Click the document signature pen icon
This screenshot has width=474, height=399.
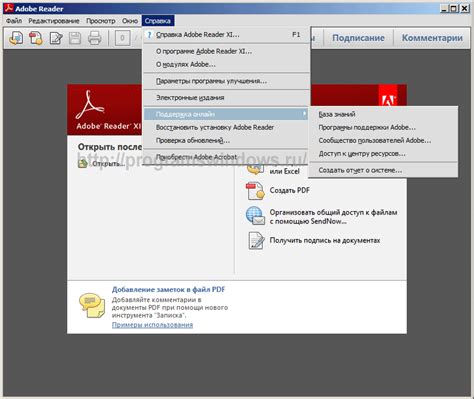(256, 240)
